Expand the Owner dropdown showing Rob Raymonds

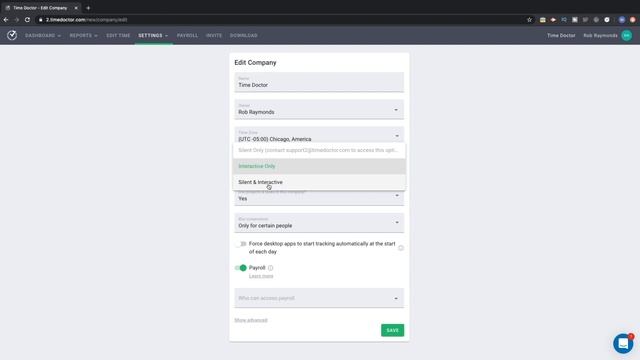319,109
